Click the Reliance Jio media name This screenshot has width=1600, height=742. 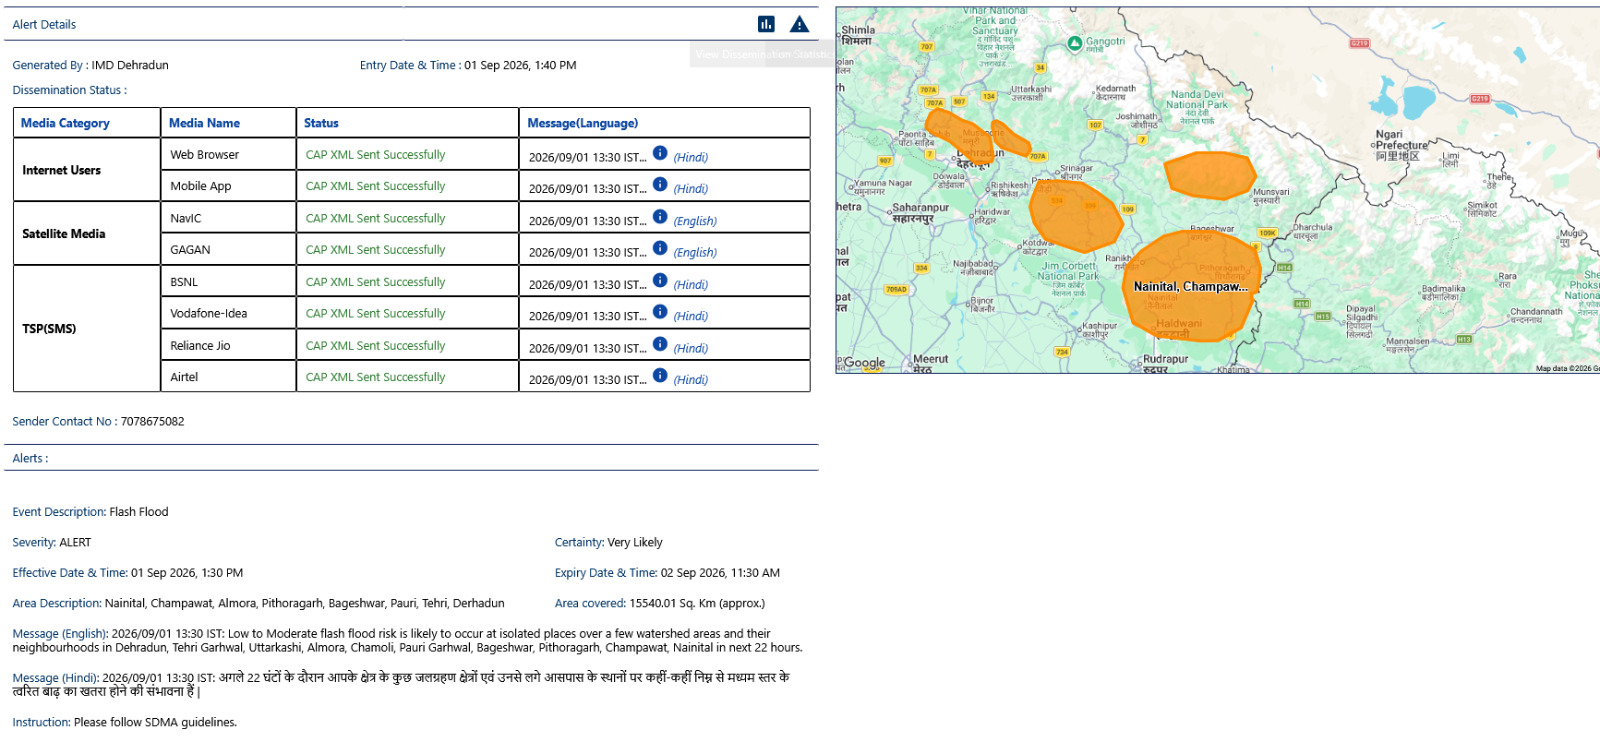(200, 346)
